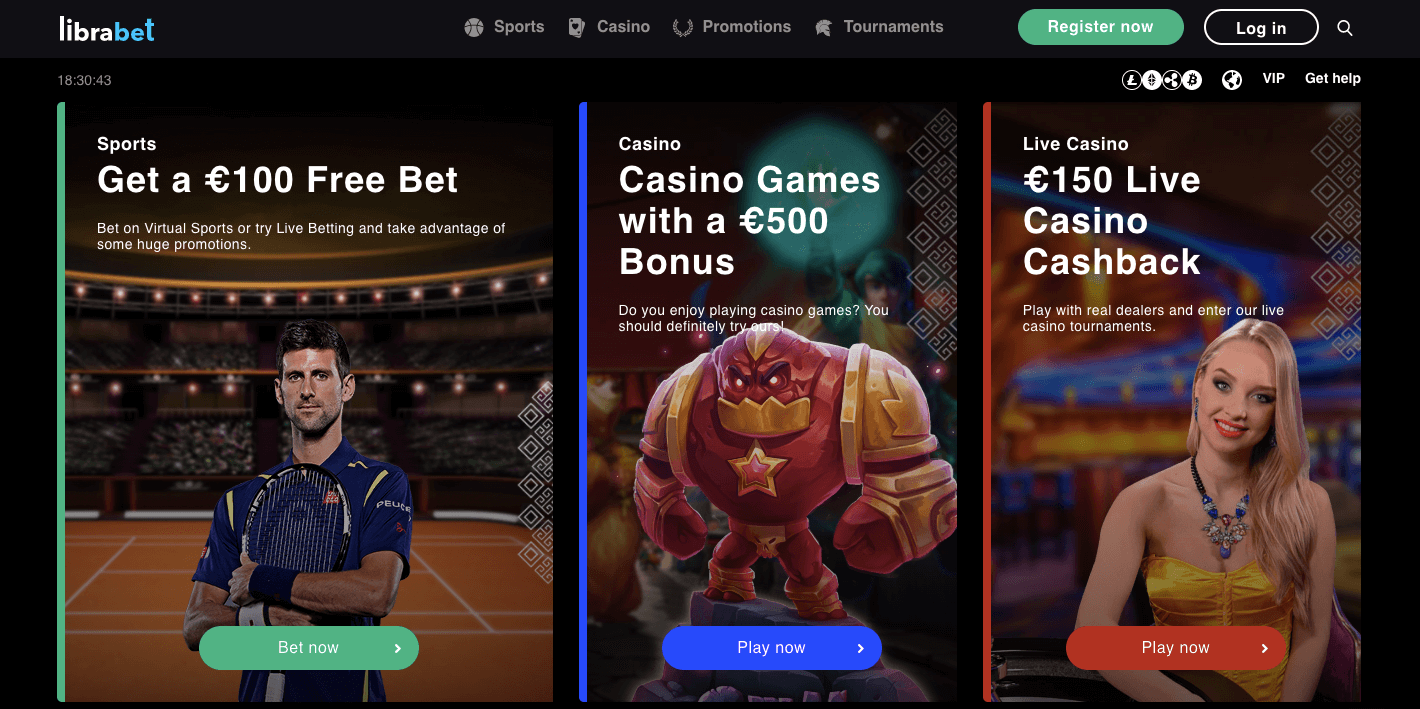
Task: Click the cards icon beside Casino
Action: 577,28
